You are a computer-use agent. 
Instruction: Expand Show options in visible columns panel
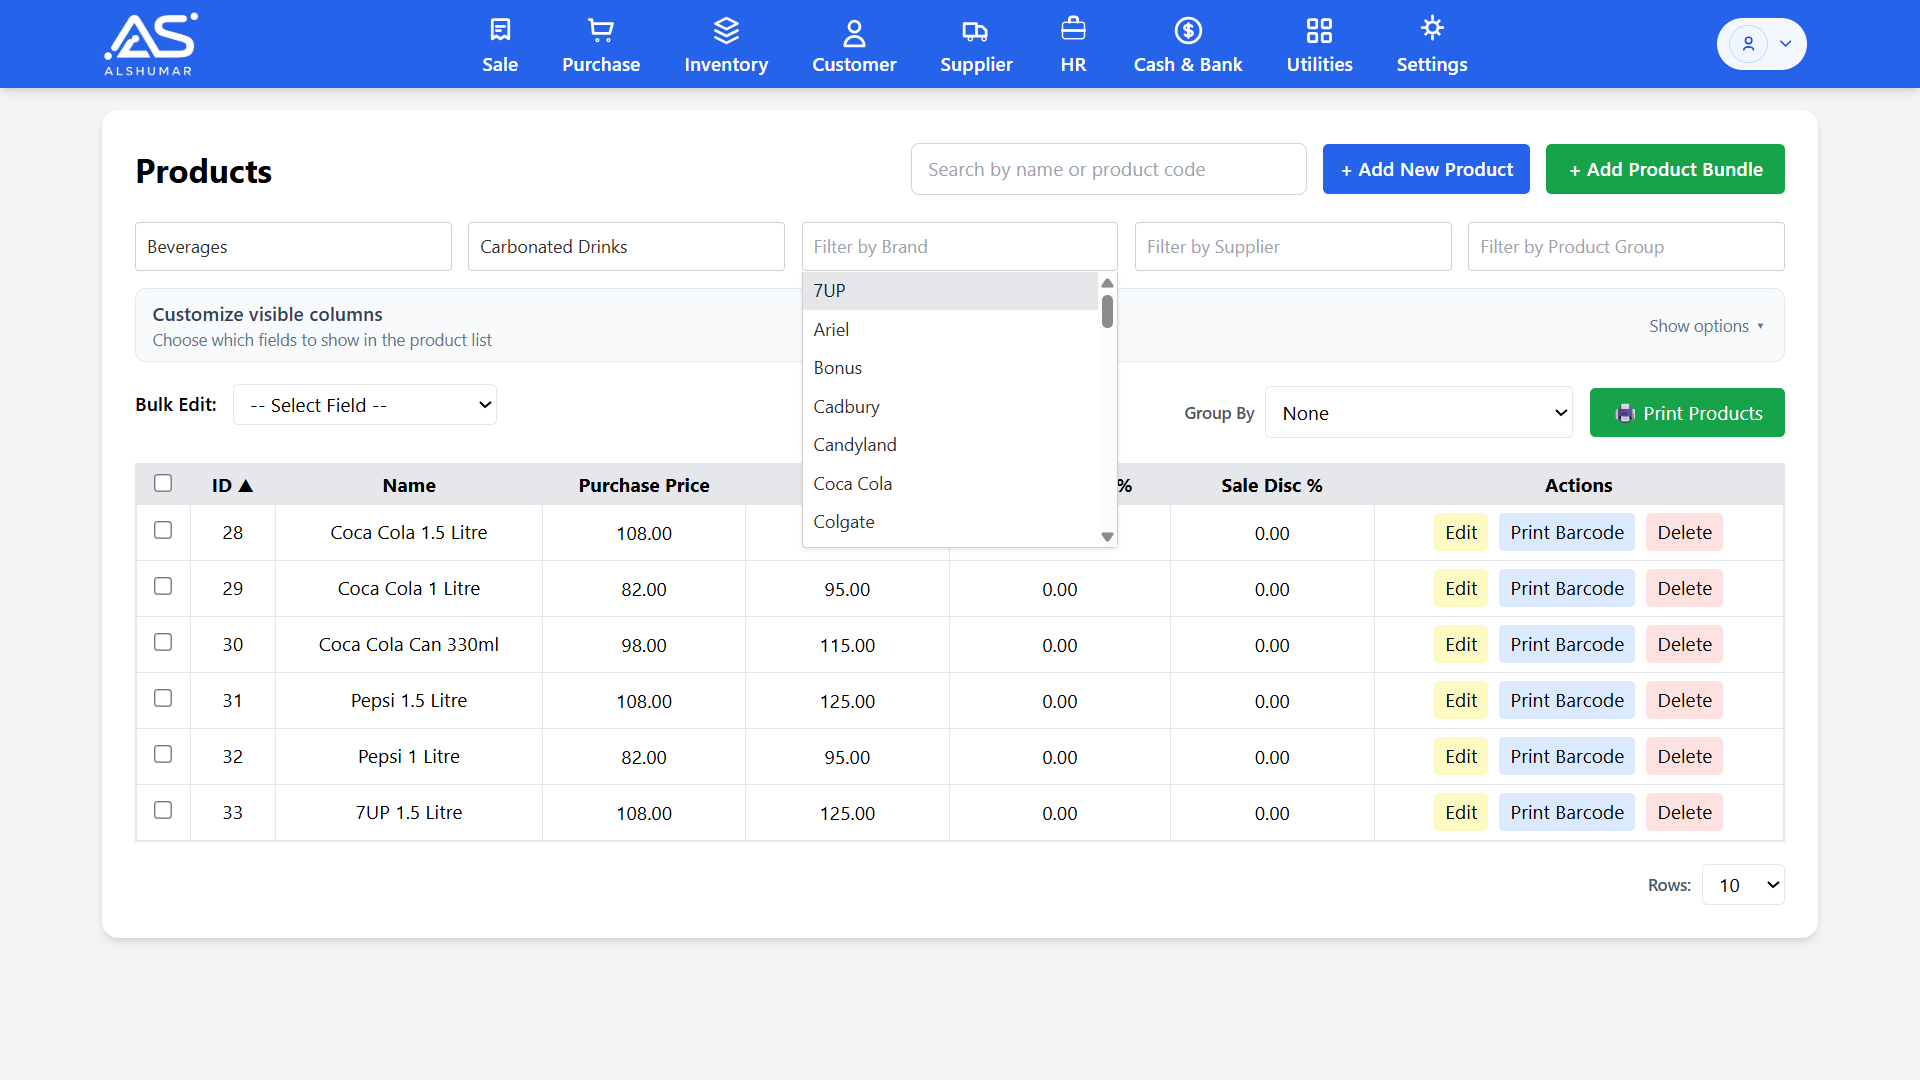click(1706, 325)
